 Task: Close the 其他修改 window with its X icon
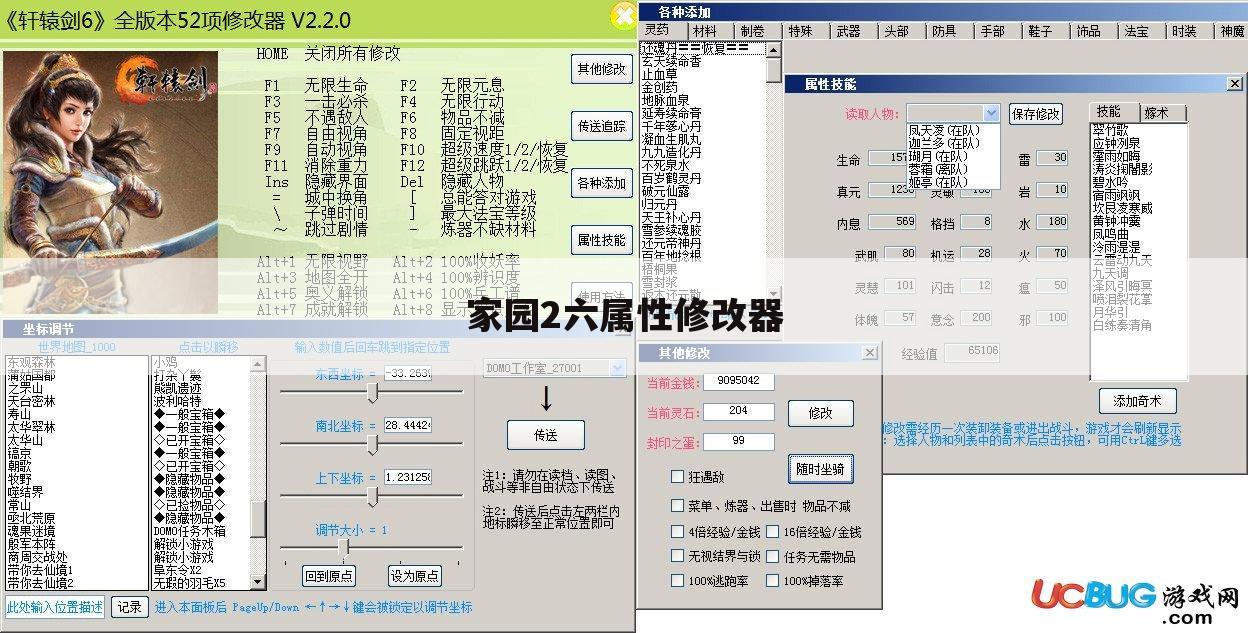pos(870,353)
